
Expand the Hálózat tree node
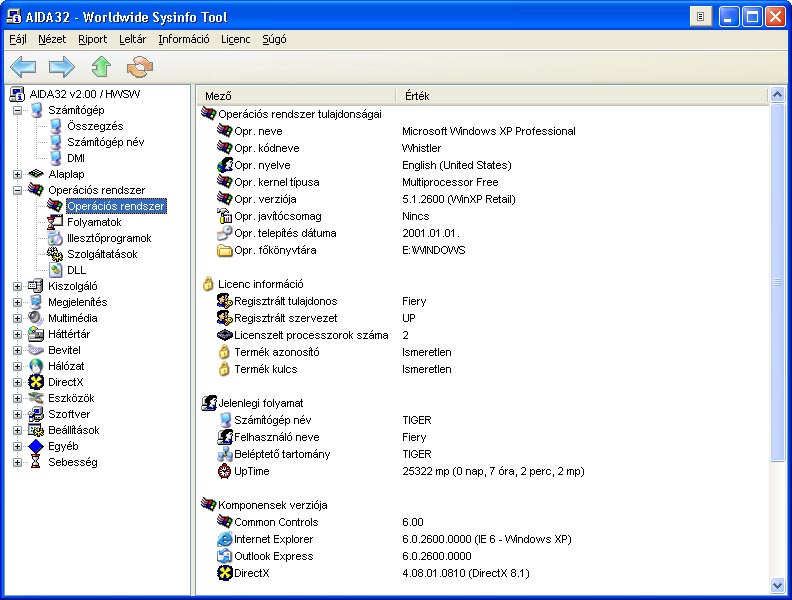tap(17, 366)
